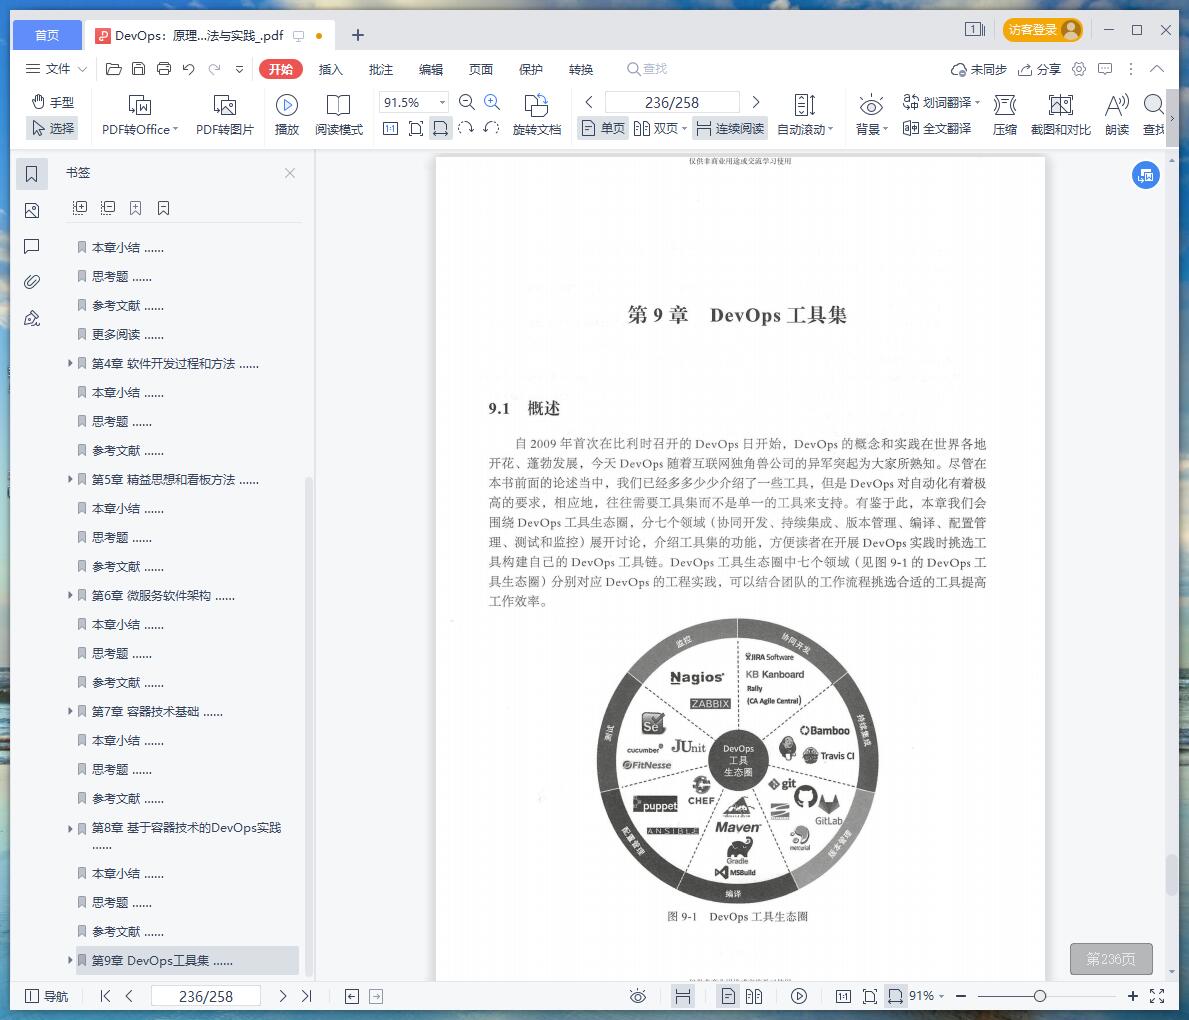Open a new tab with plus button
The image size is (1189, 1020).
pyautogui.click(x=358, y=35)
